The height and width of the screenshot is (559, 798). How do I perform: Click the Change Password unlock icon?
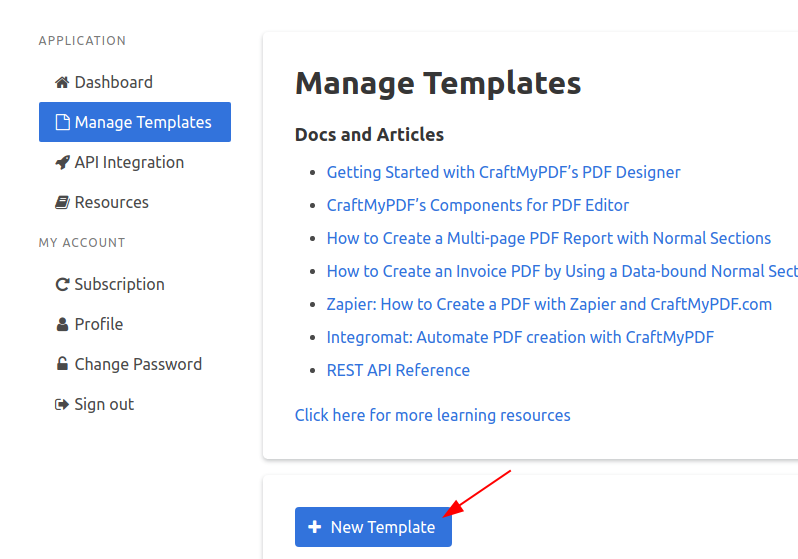tap(62, 364)
